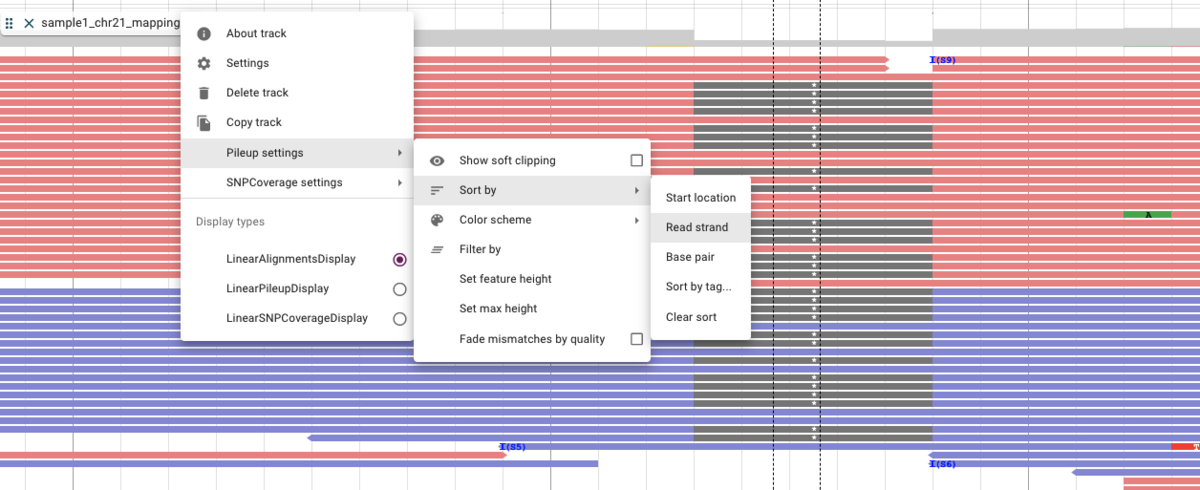1200x490 pixels.
Task: Click the Color scheme palette icon
Action: click(437, 220)
